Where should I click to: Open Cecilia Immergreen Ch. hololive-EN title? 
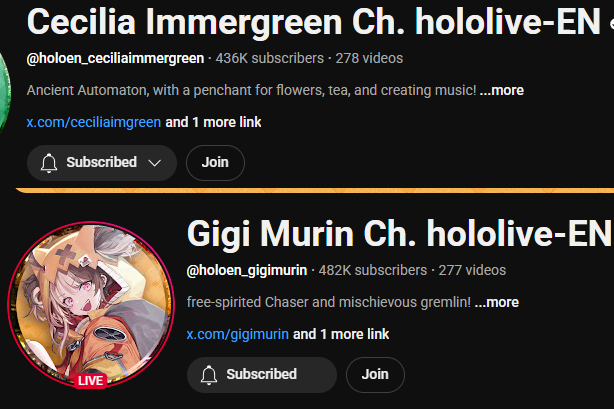314,22
